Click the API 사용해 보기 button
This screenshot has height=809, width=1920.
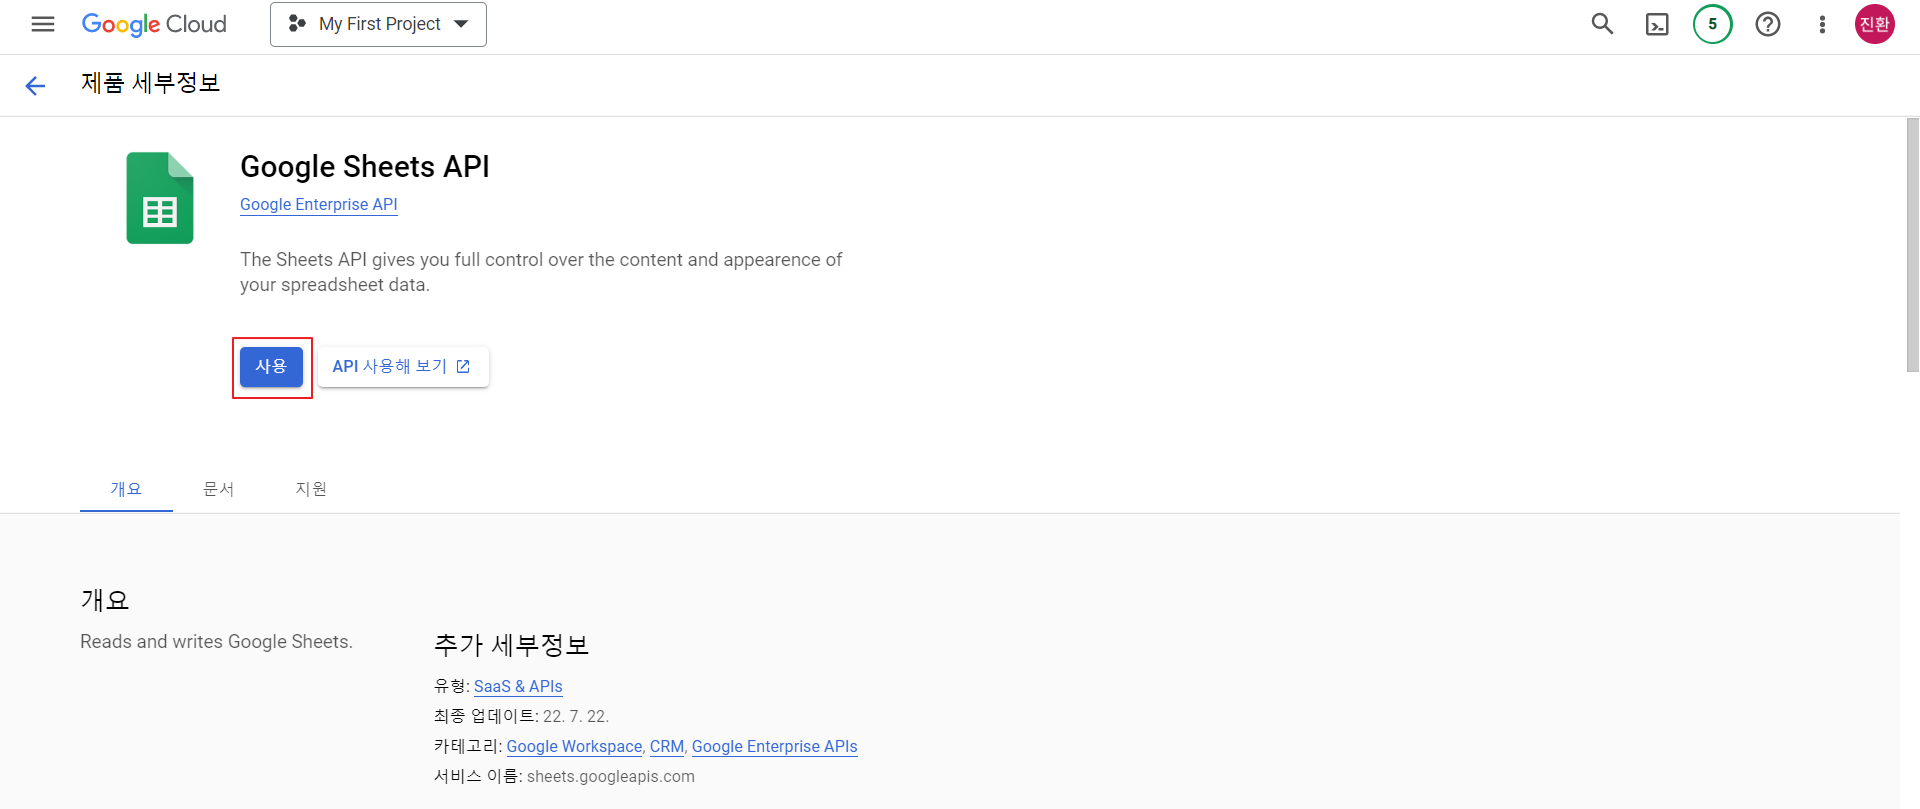click(403, 367)
